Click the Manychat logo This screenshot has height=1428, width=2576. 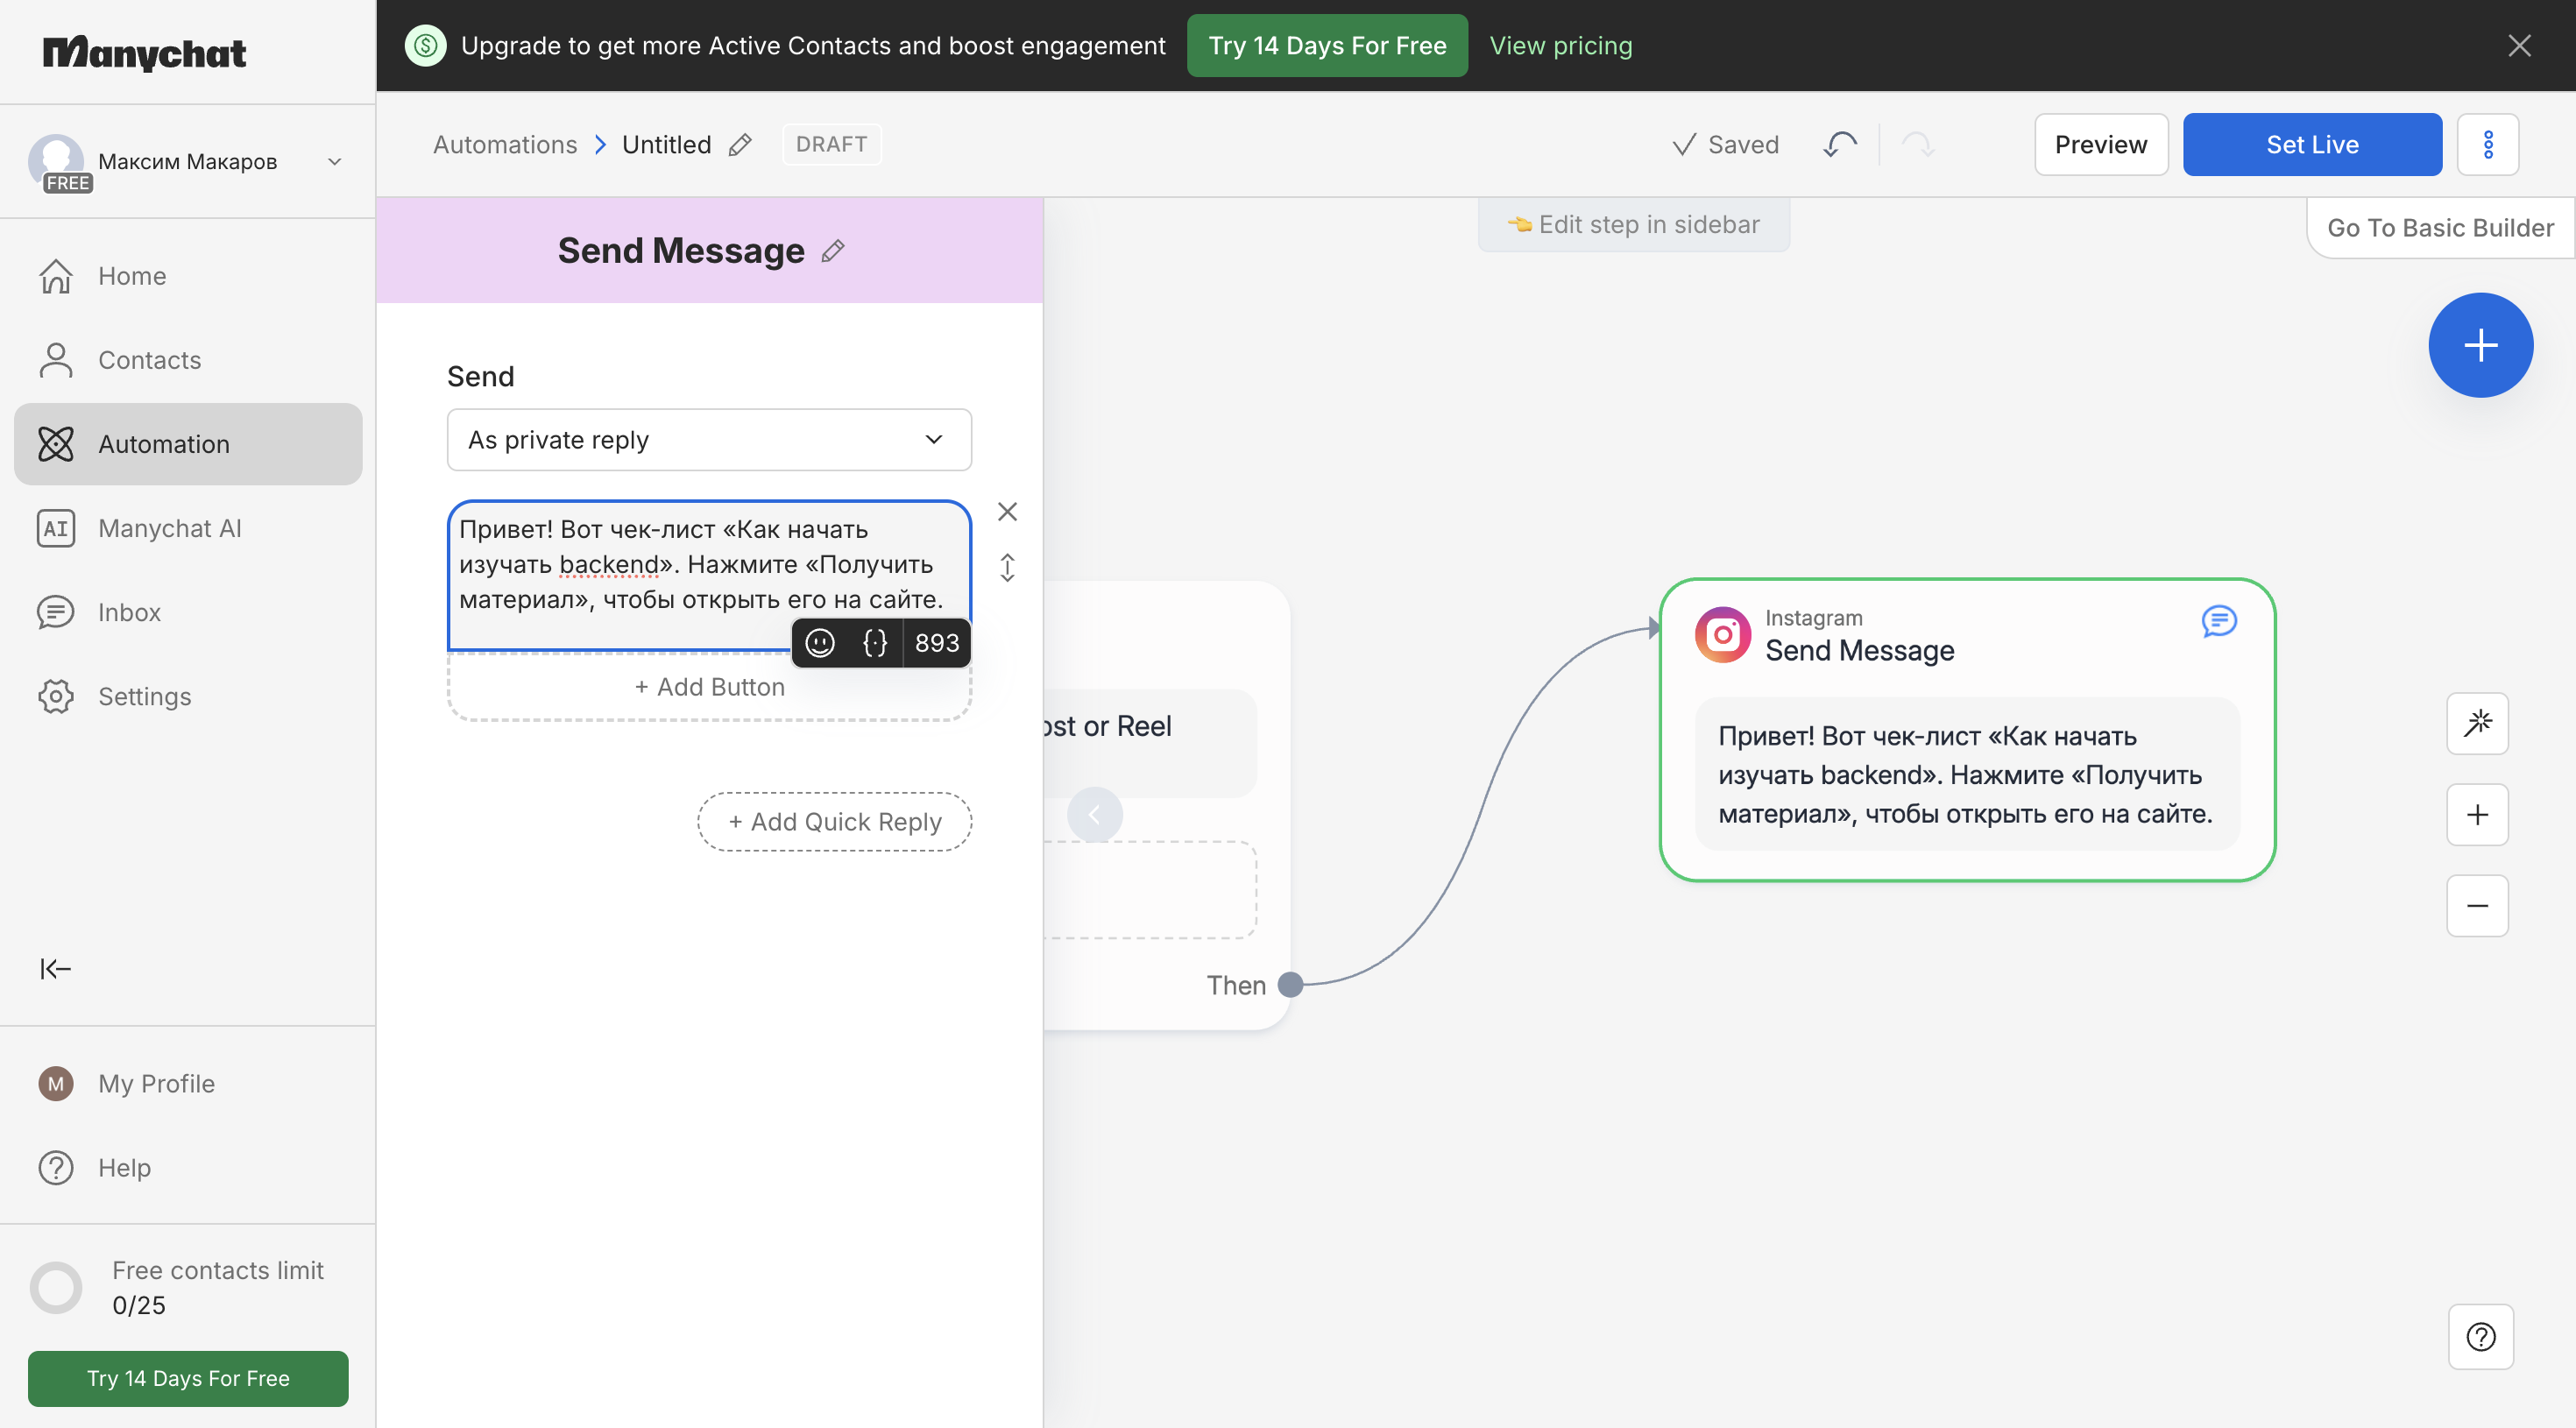coord(144,52)
